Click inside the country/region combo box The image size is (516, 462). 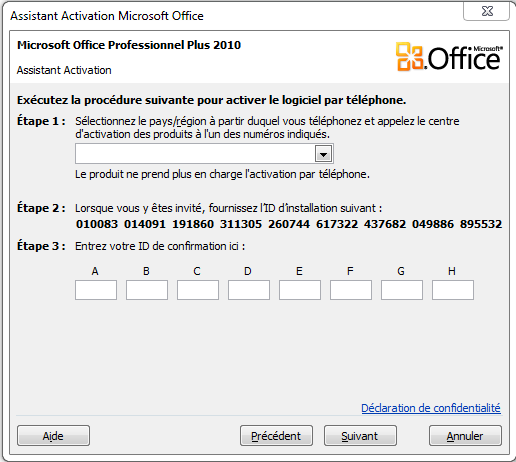(x=204, y=154)
